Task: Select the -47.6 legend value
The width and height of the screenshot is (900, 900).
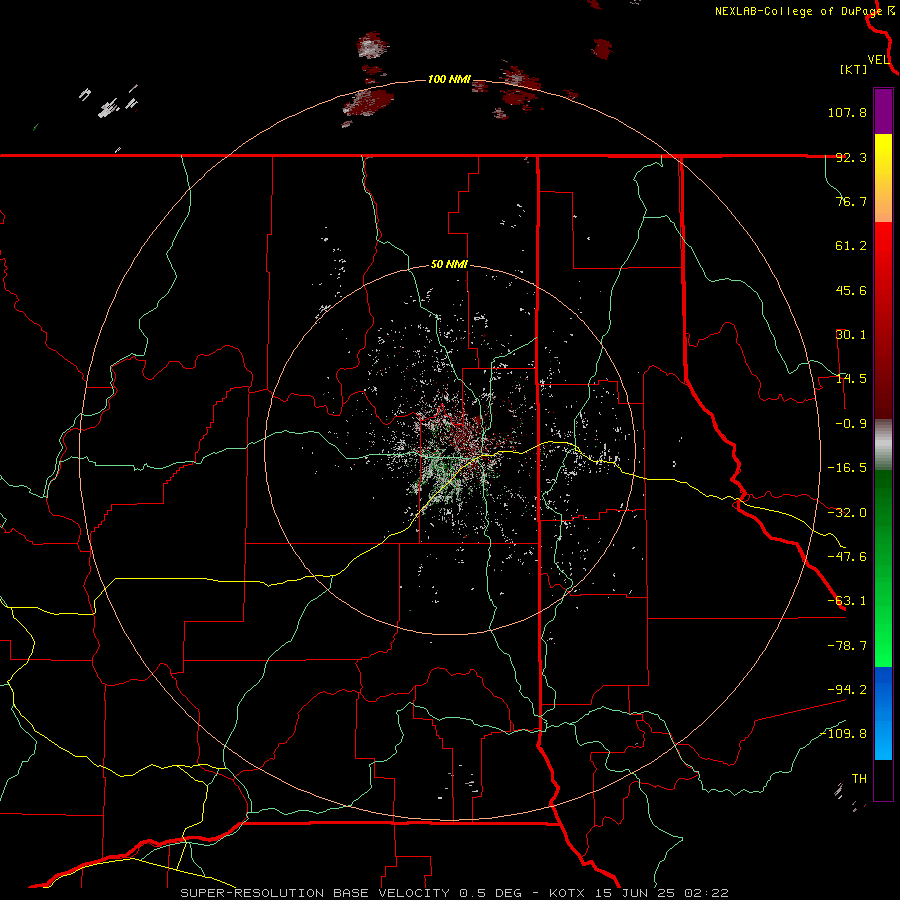Action: tap(847, 557)
